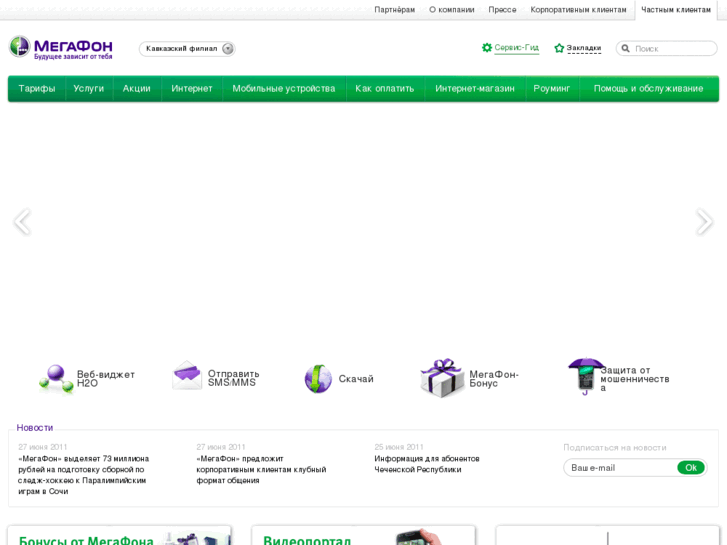This screenshot has width=727, height=545.
Task: Open news about club format for corporate clients
Action: pyautogui.click(x=261, y=469)
